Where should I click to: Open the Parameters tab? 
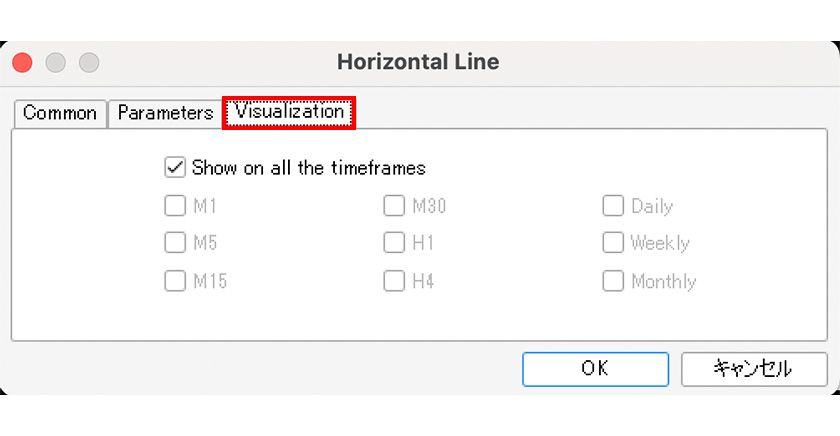(165, 113)
